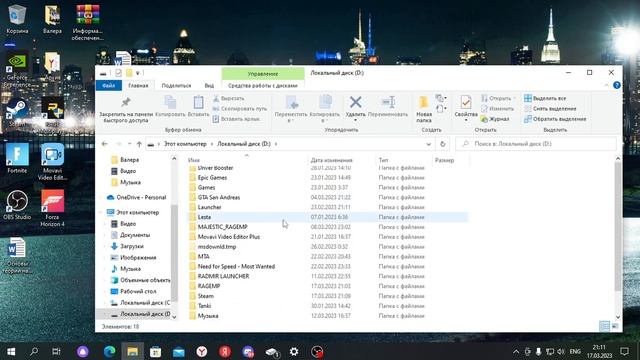Open OBS Studio desktop icon

tap(17, 205)
